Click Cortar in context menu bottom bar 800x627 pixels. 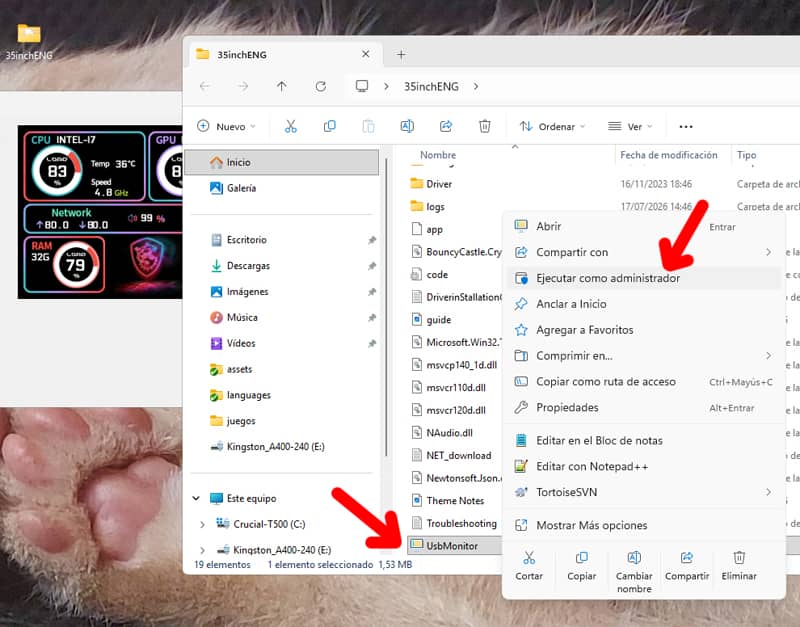[x=529, y=566]
